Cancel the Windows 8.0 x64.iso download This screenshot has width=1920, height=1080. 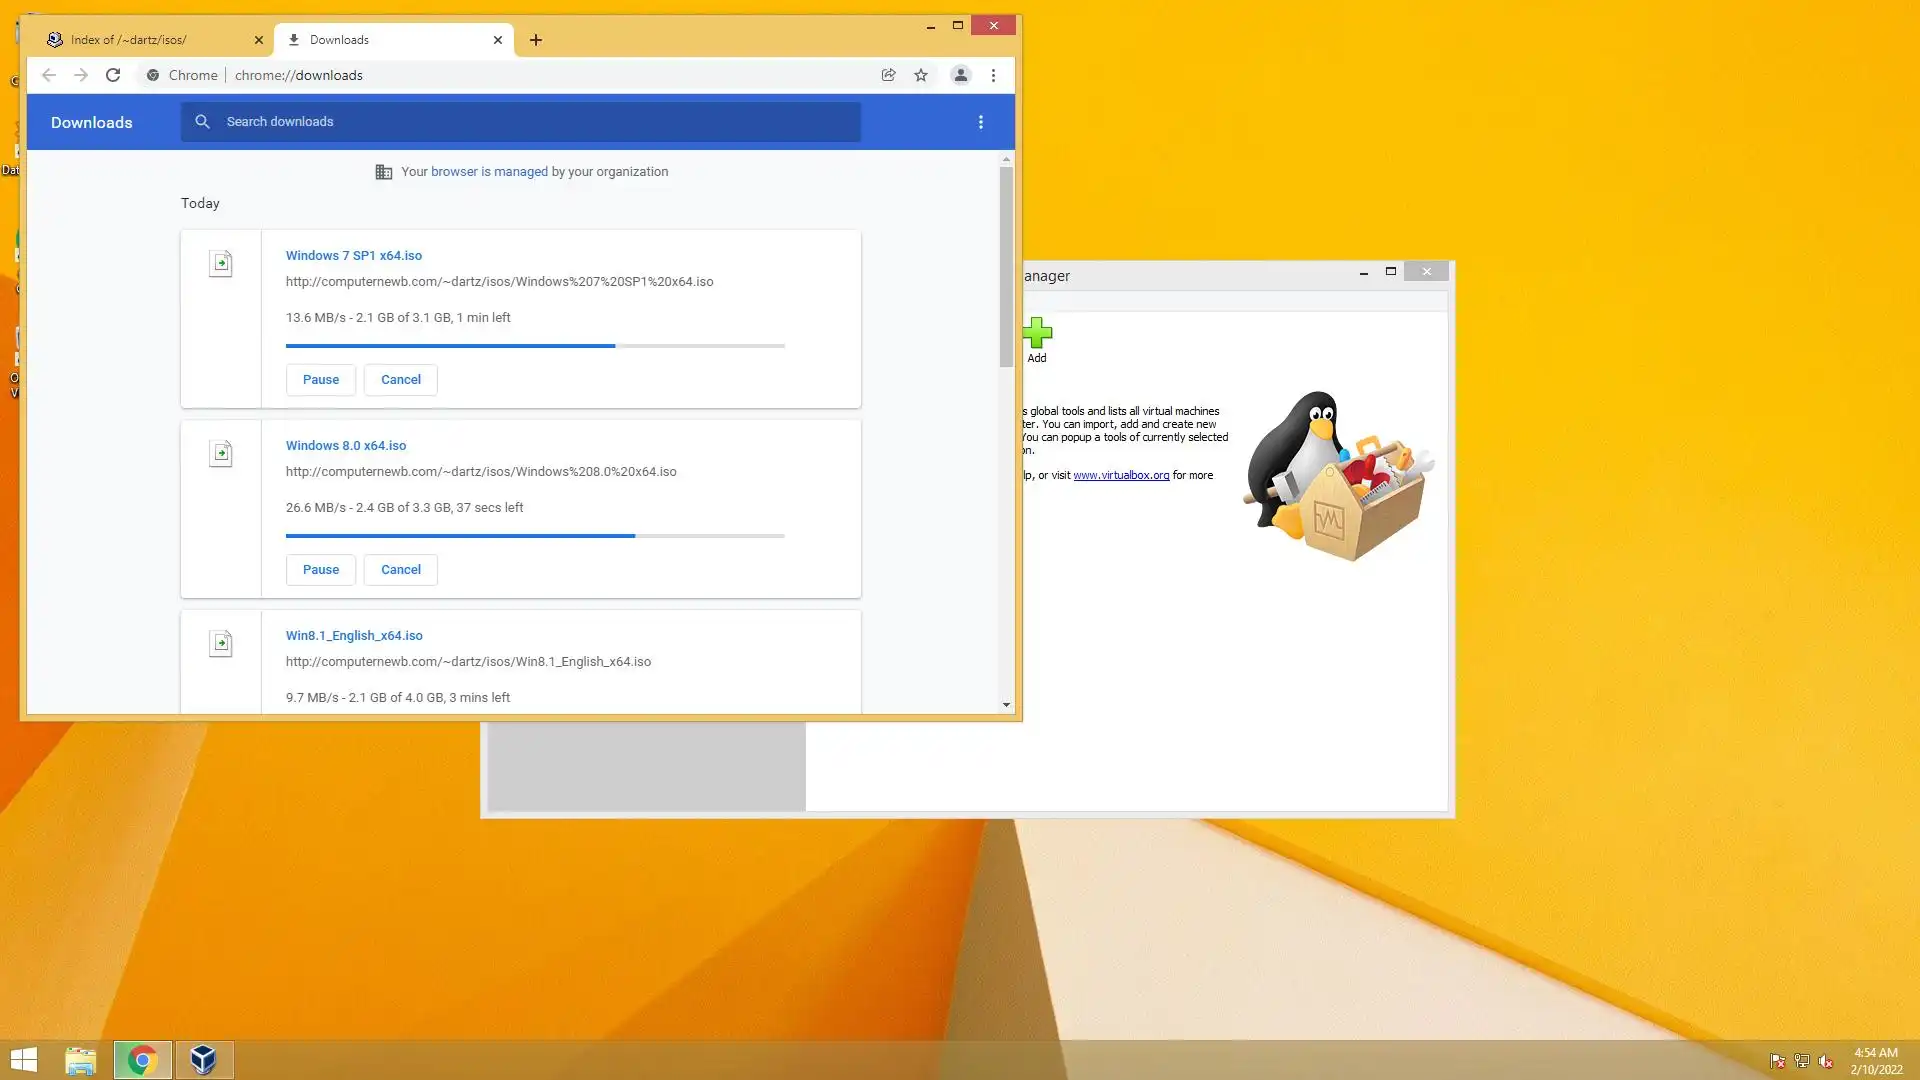(401, 570)
